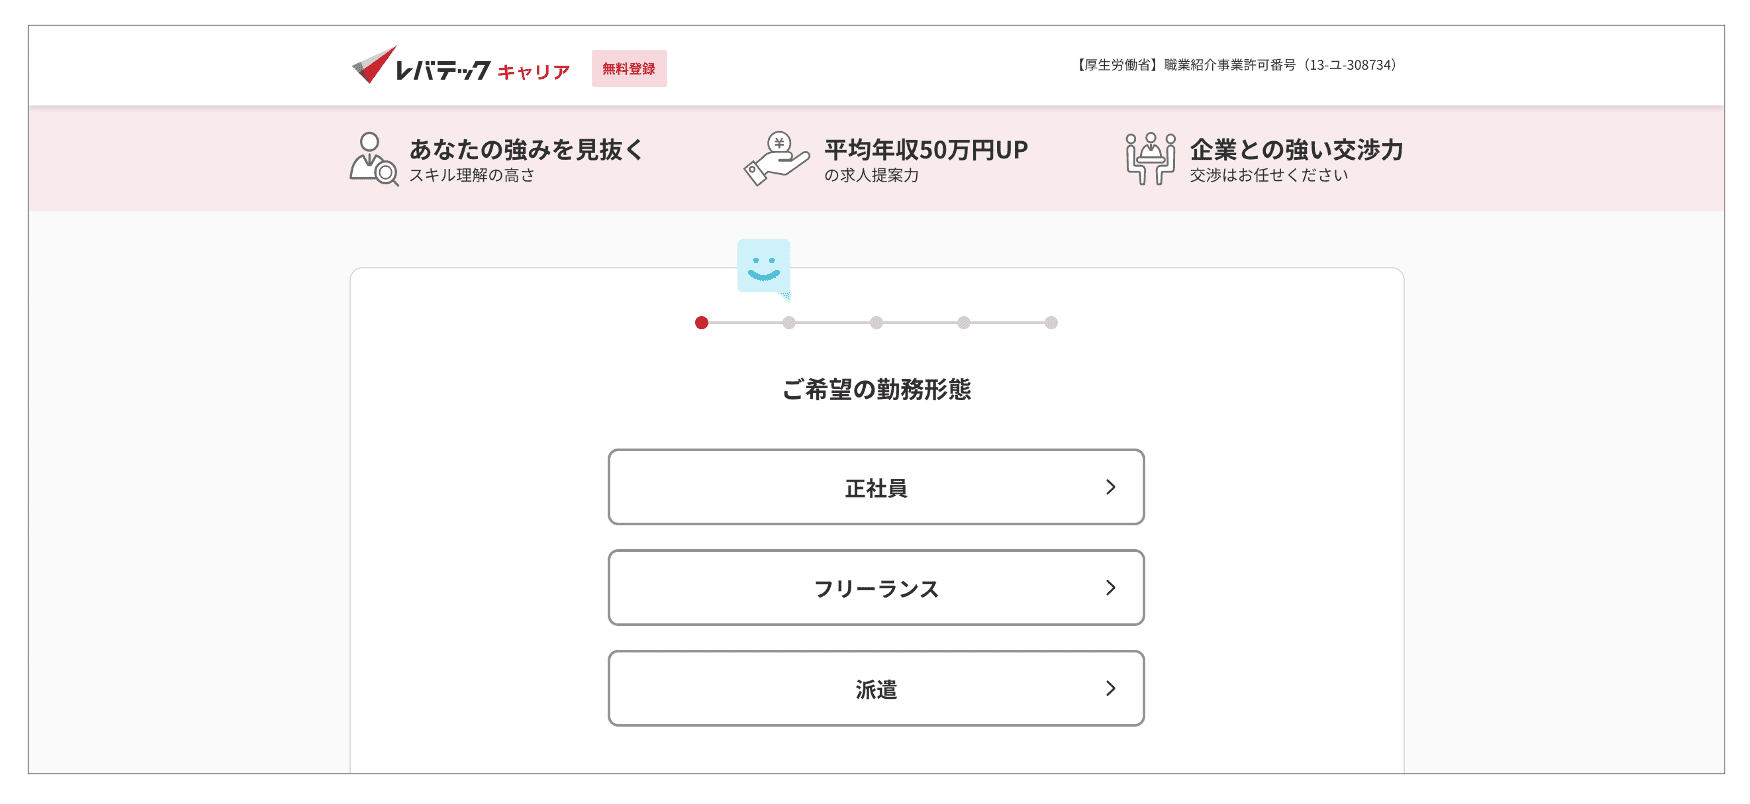Click the active red first step dot

702,323
